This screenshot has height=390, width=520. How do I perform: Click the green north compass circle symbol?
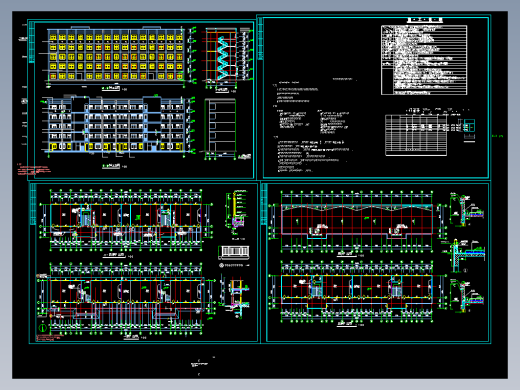[x=43, y=328]
